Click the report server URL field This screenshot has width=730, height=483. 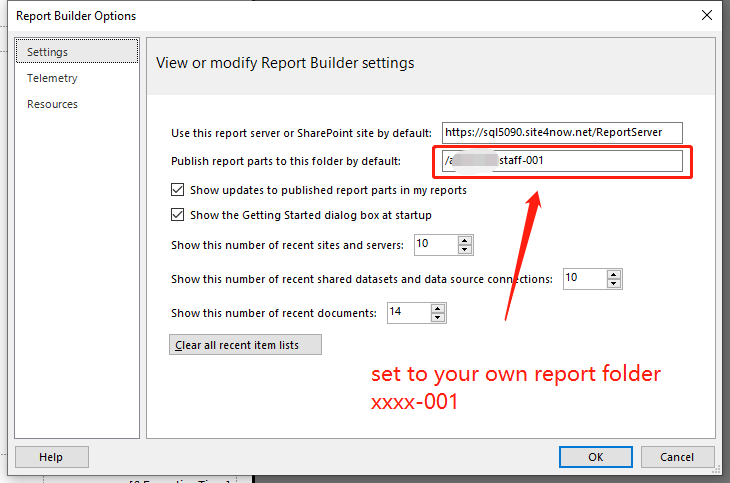point(564,132)
